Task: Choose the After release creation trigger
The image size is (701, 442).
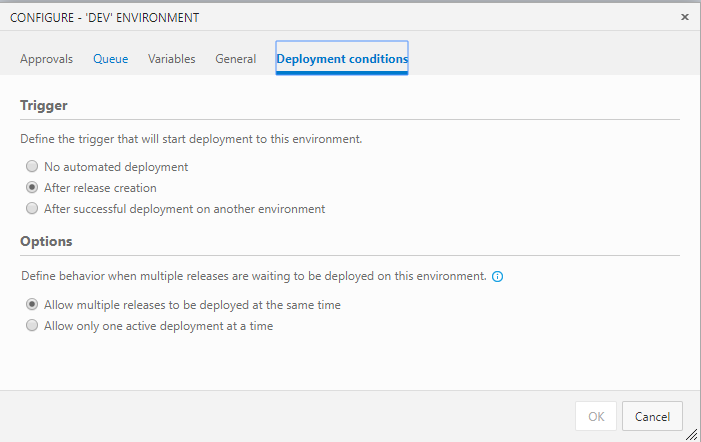Action: click(33, 188)
